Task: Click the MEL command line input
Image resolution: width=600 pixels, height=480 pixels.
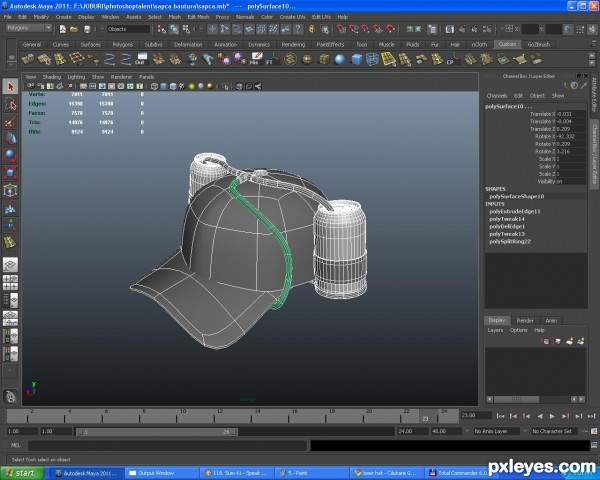Action: click(x=167, y=446)
